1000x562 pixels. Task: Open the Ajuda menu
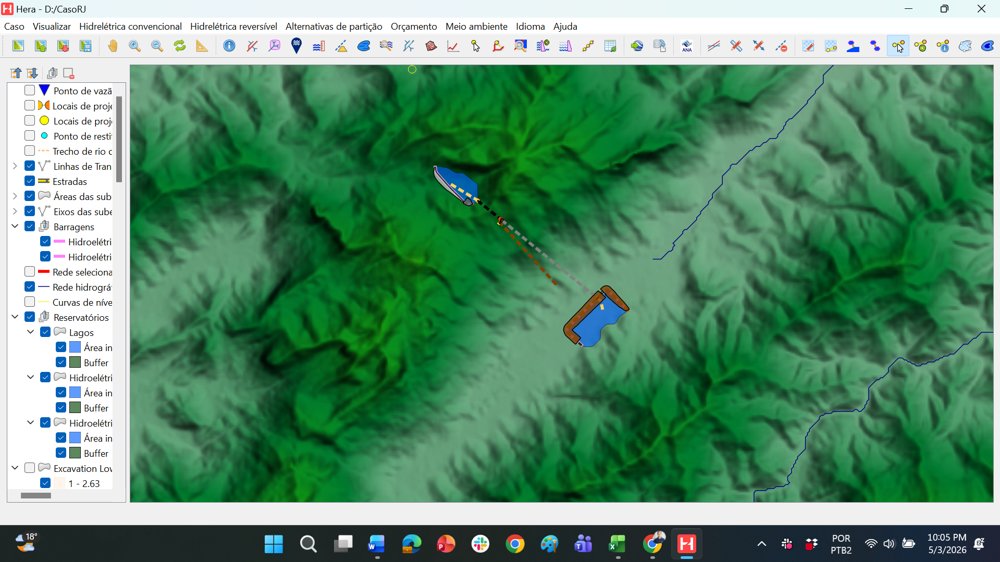click(565, 26)
